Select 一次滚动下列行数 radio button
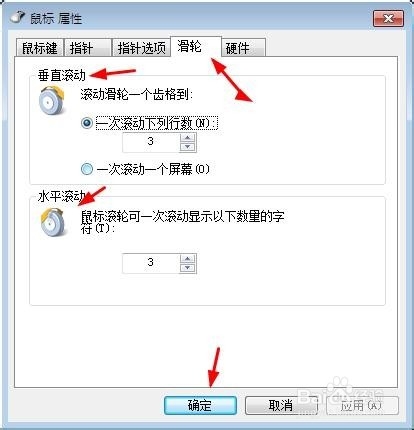The image size is (414, 430). pos(87,123)
